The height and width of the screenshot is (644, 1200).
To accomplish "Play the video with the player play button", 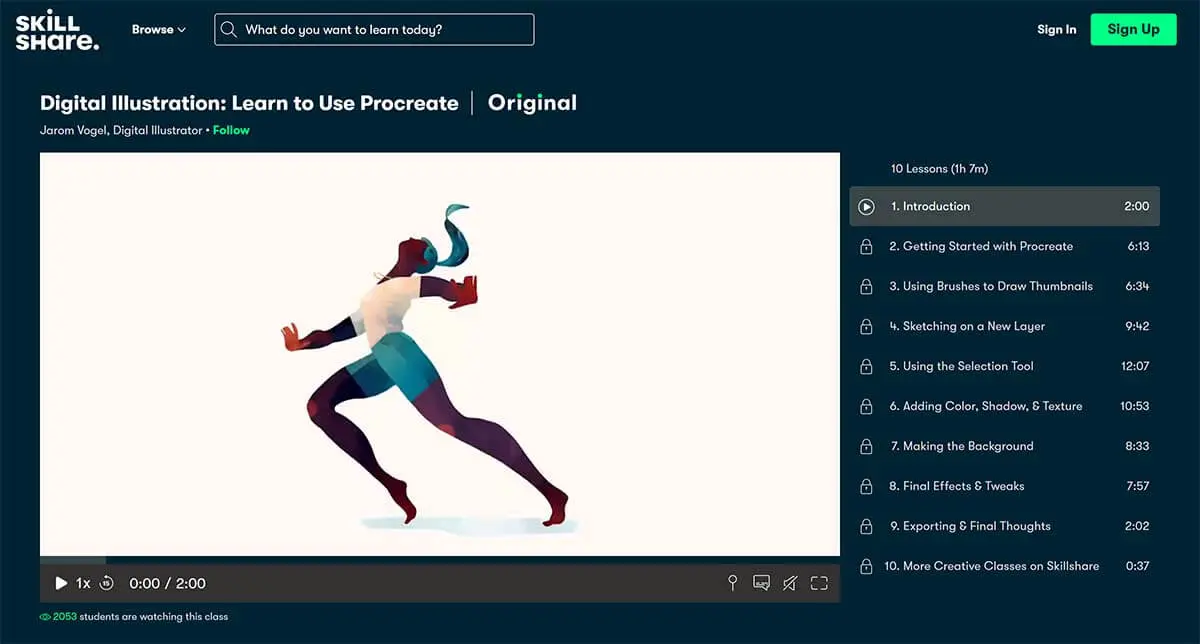I will coord(61,583).
